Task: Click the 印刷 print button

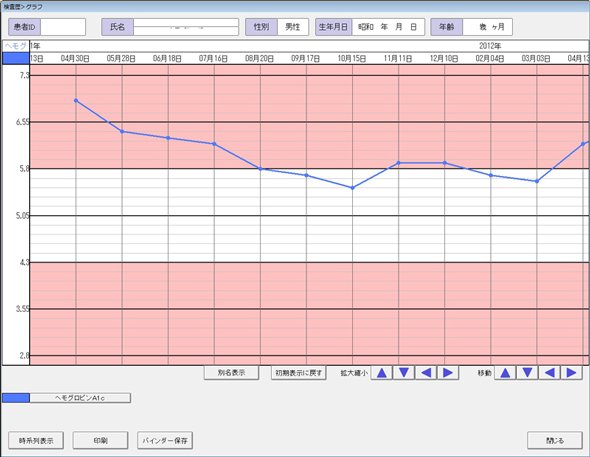Action: 100,440
